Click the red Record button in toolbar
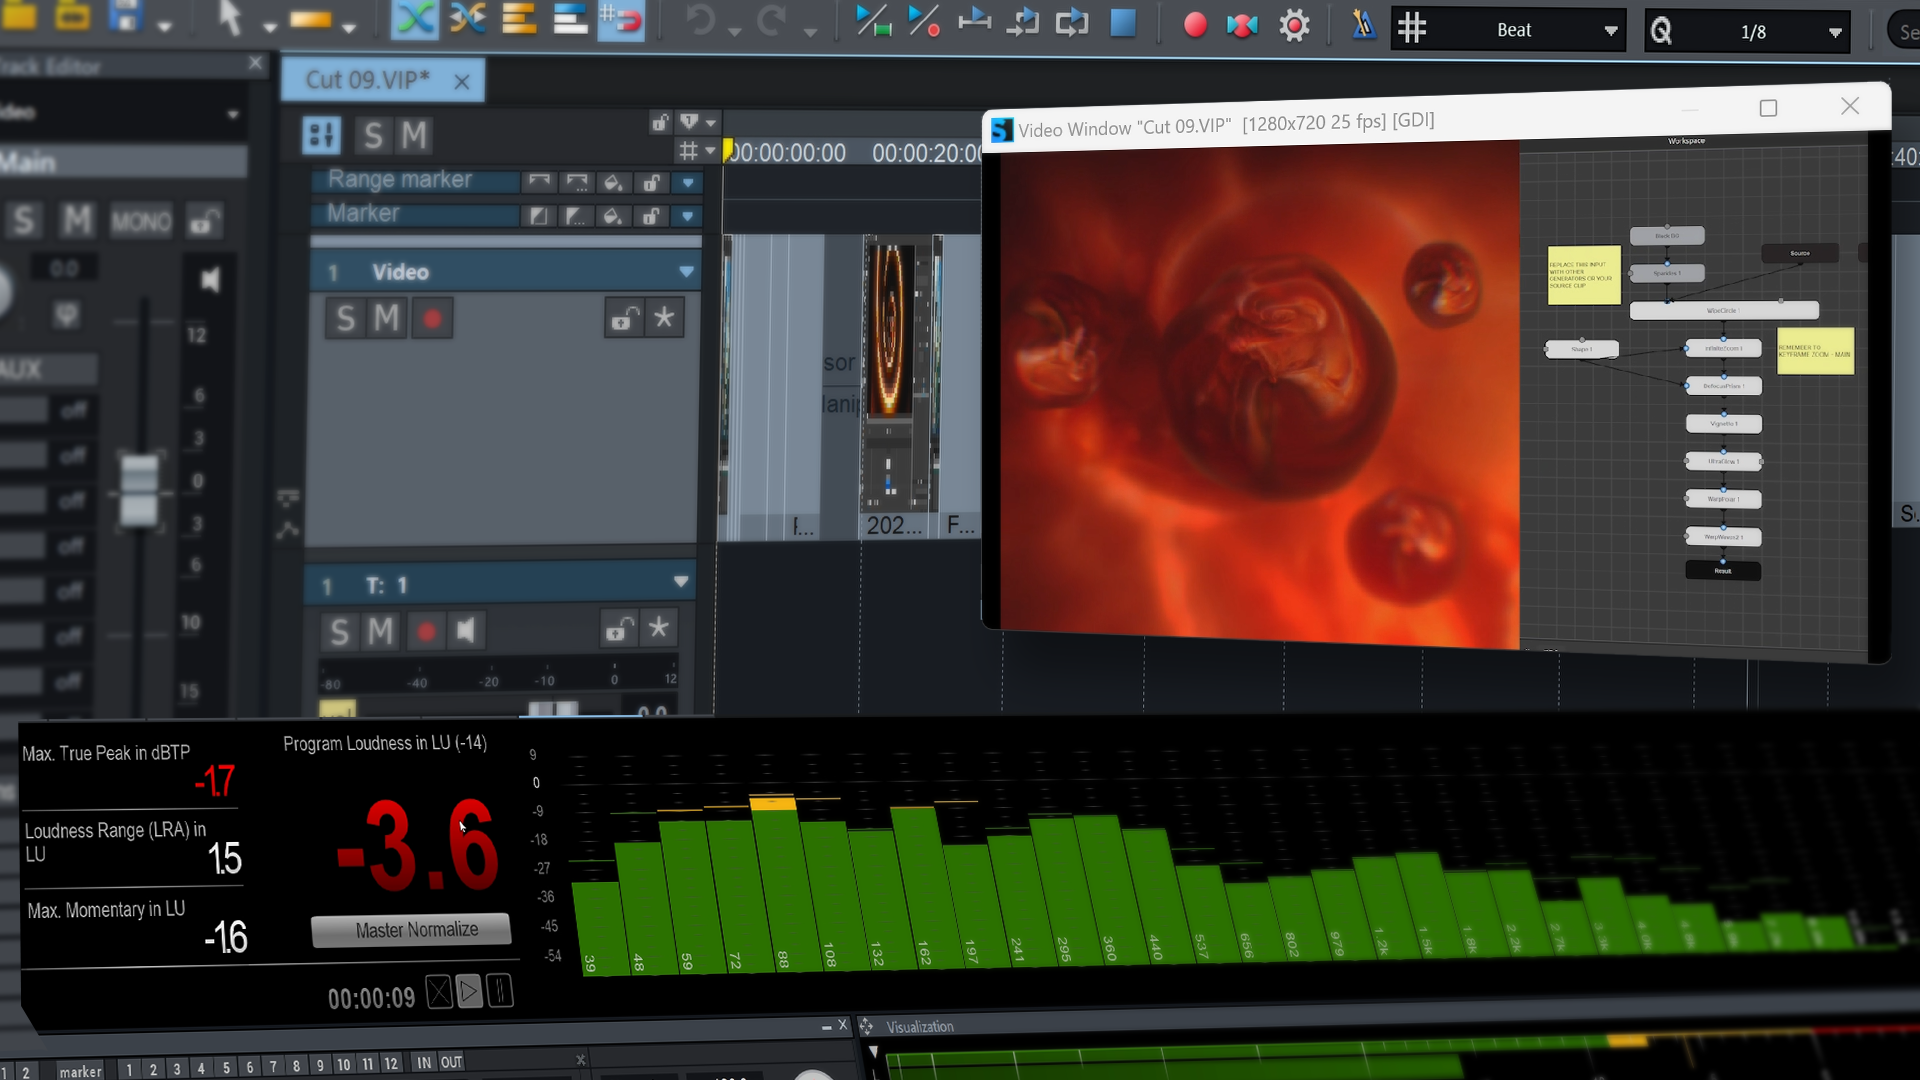 [x=1194, y=25]
